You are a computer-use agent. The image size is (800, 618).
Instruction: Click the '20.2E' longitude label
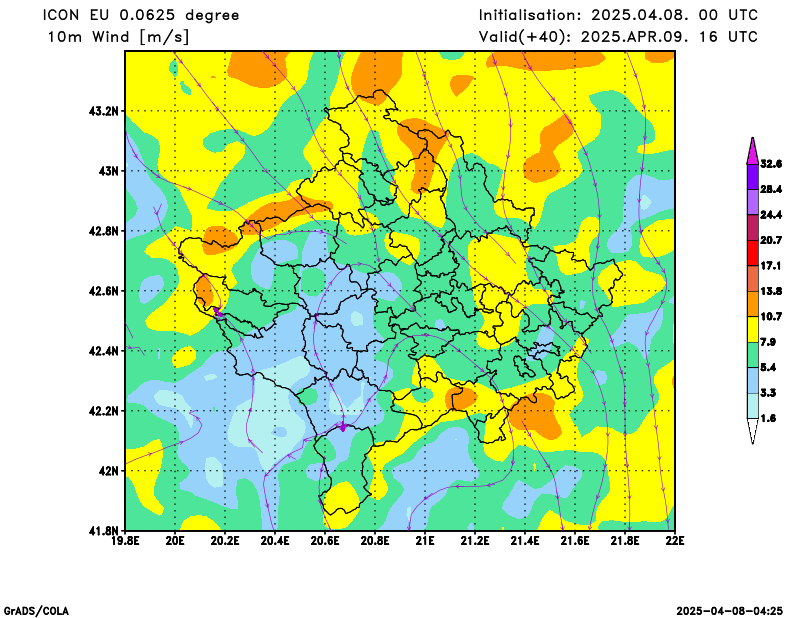point(225,541)
